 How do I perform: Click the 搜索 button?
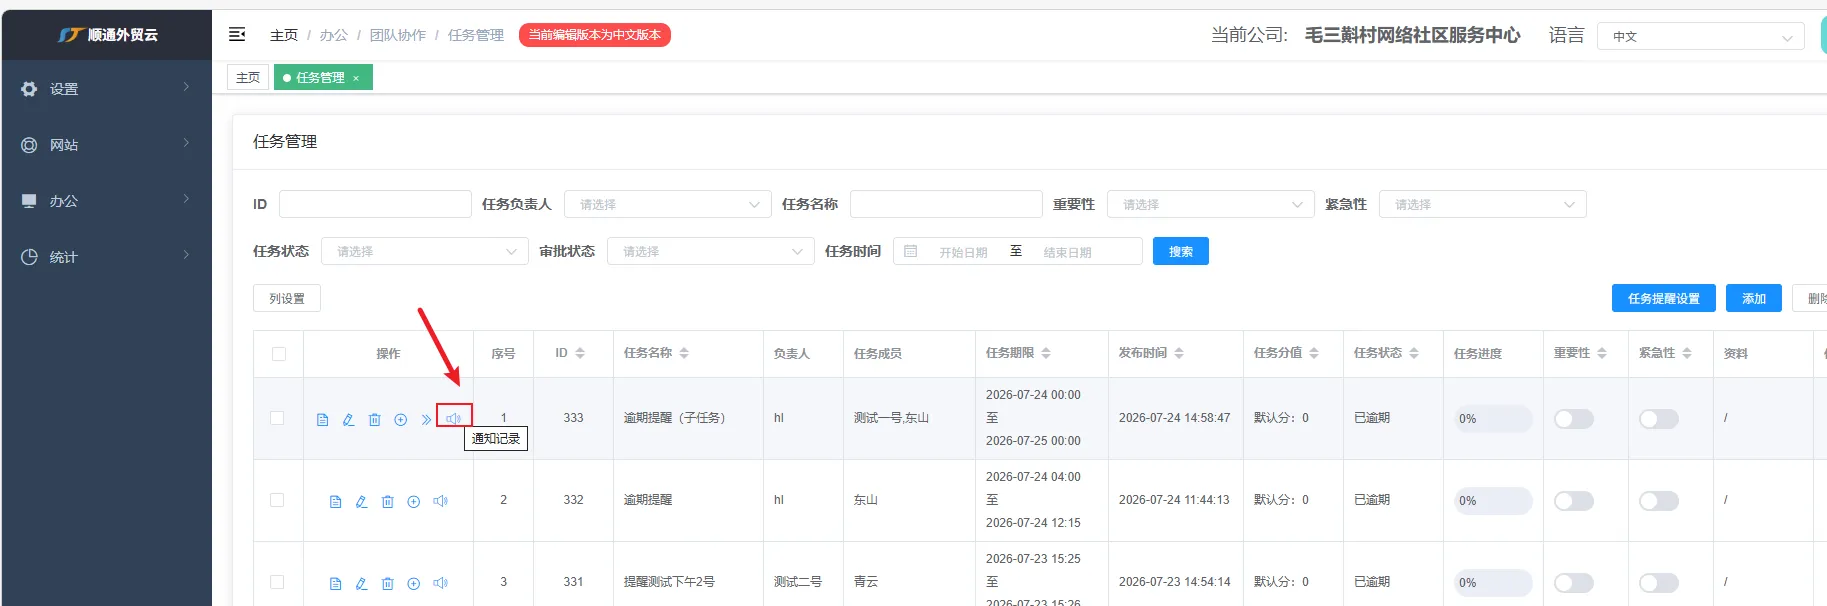point(1181,251)
